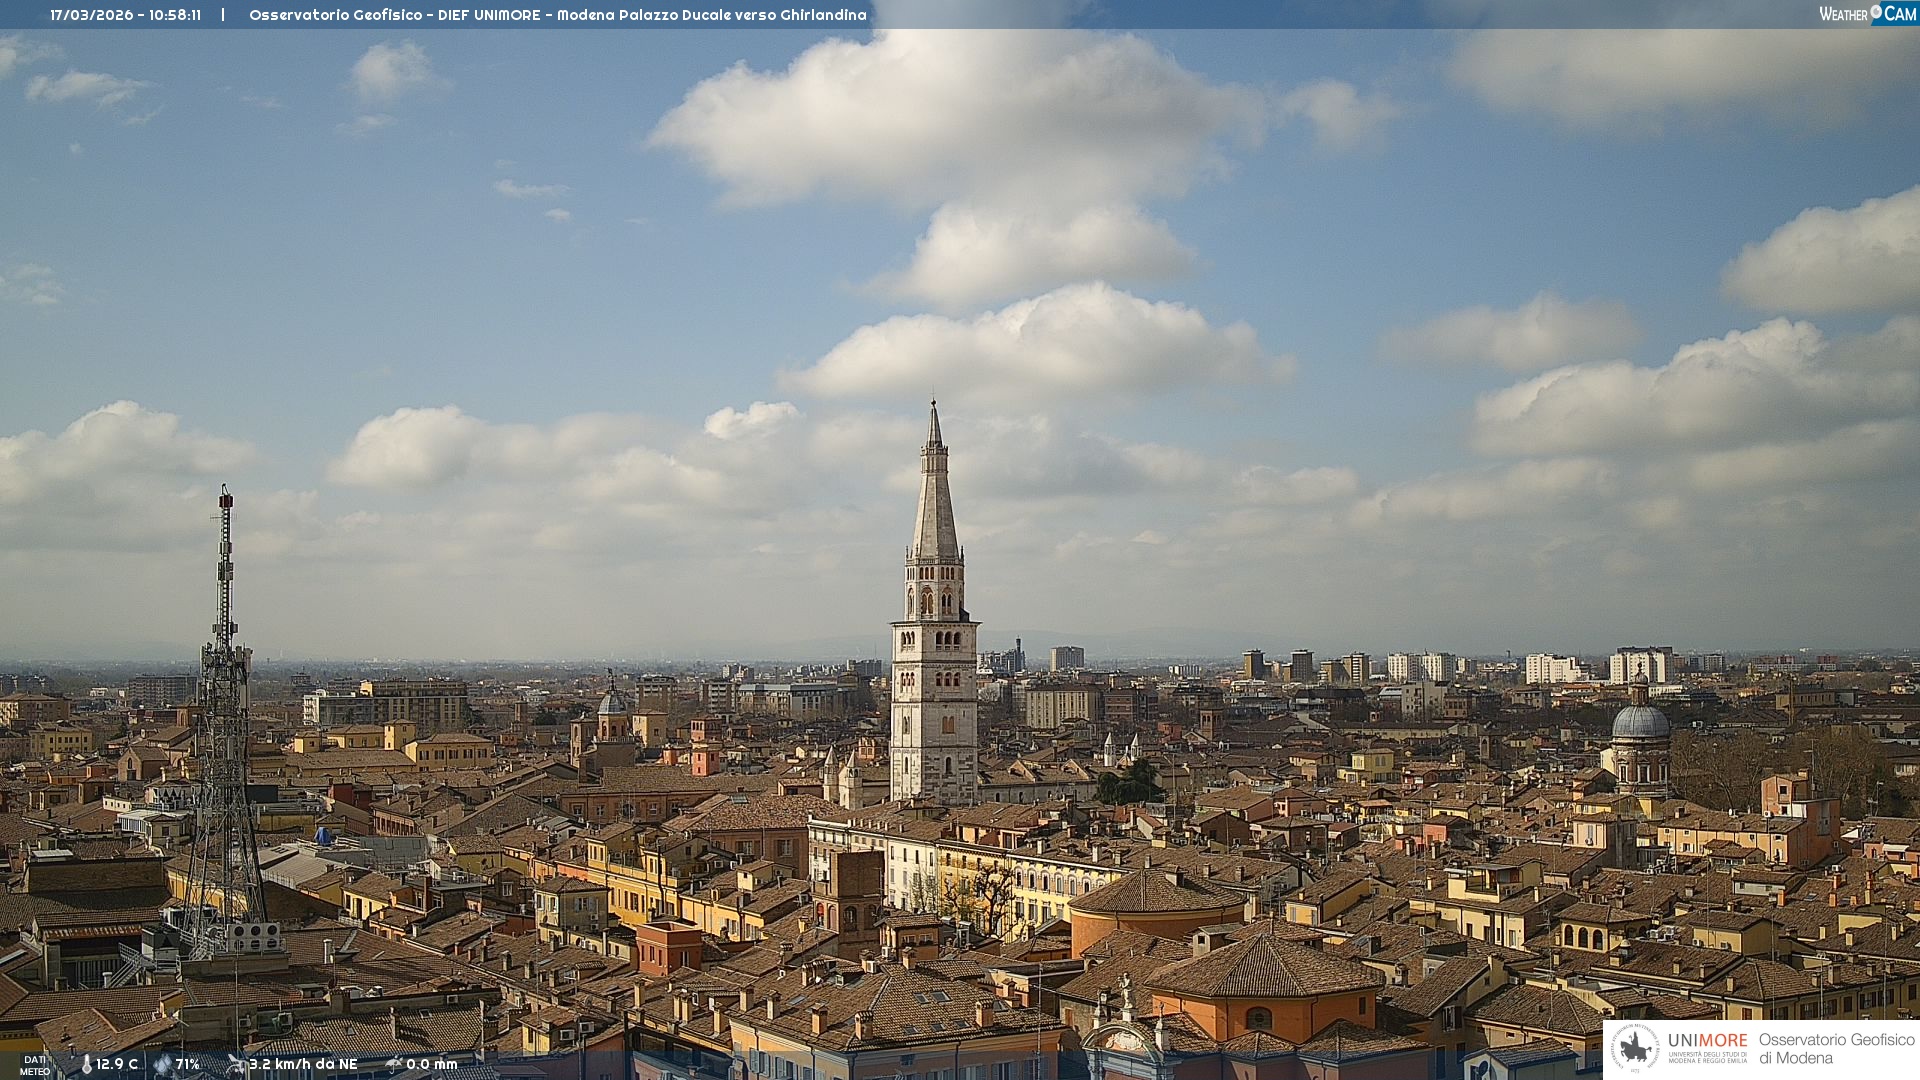Click the WeatherCam logo in corner
Image resolution: width=1920 pixels, height=1080 pixels.
(x=1867, y=14)
